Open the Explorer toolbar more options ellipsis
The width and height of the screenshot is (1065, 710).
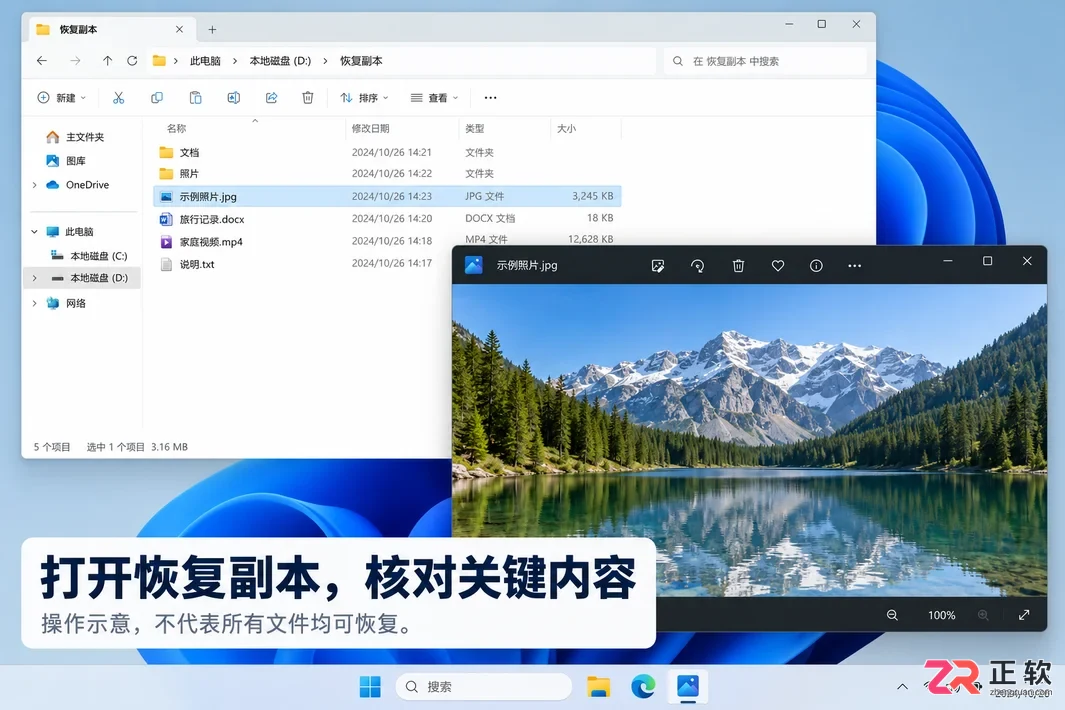[x=490, y=98]
